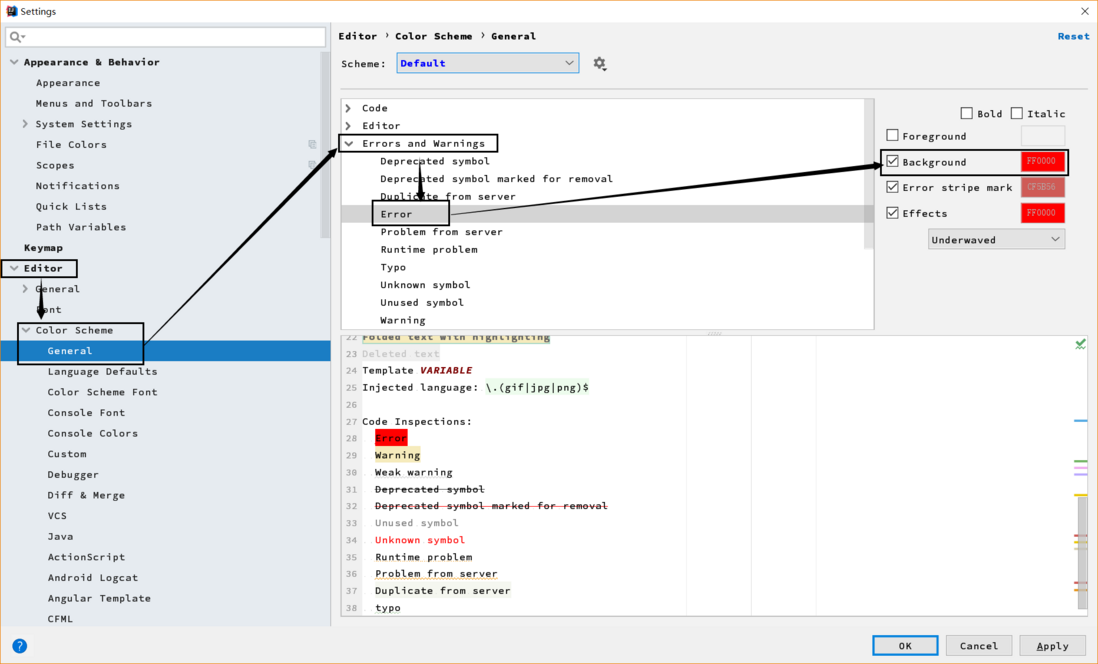
Task: Click the preview pane scrollbar thumb
Action: 1082,555
